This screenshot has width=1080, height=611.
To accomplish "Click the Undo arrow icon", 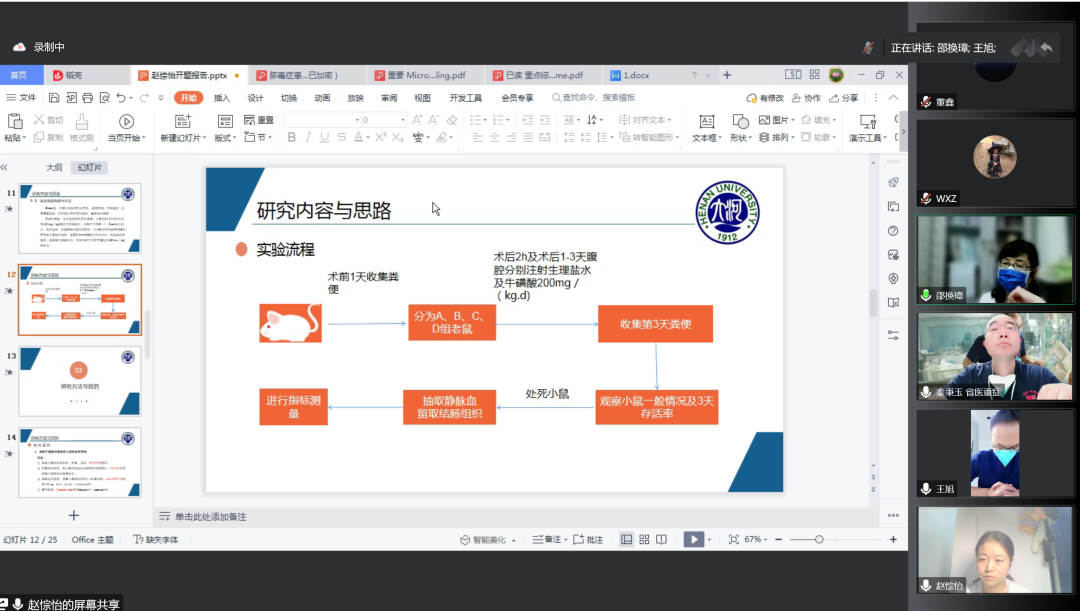I will [121, 98].
